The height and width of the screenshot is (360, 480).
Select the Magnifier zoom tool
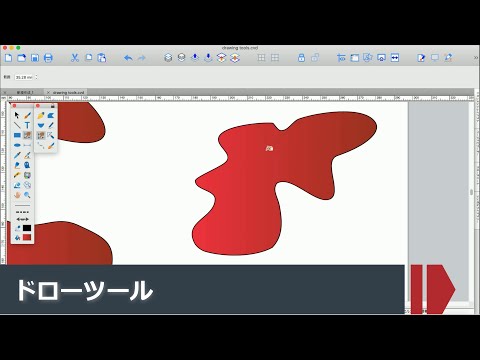[x=27, y=195]
